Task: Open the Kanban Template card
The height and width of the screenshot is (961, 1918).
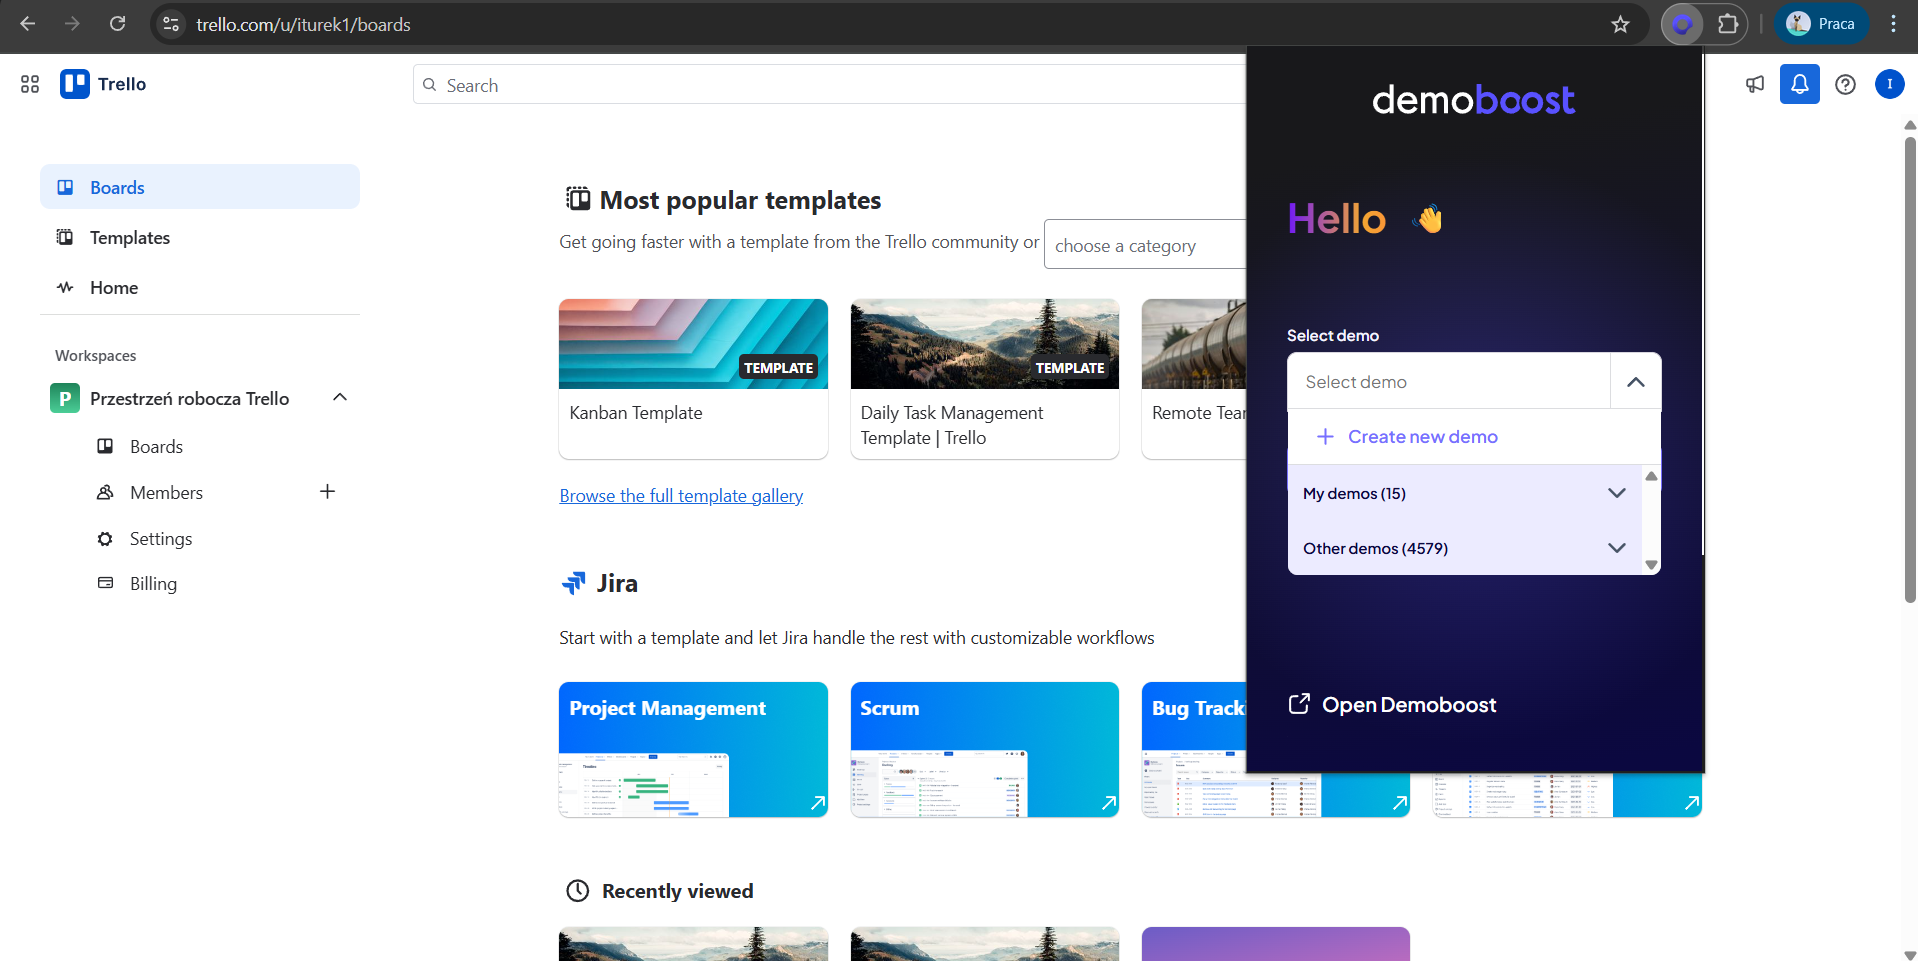Action: point(693,379)
